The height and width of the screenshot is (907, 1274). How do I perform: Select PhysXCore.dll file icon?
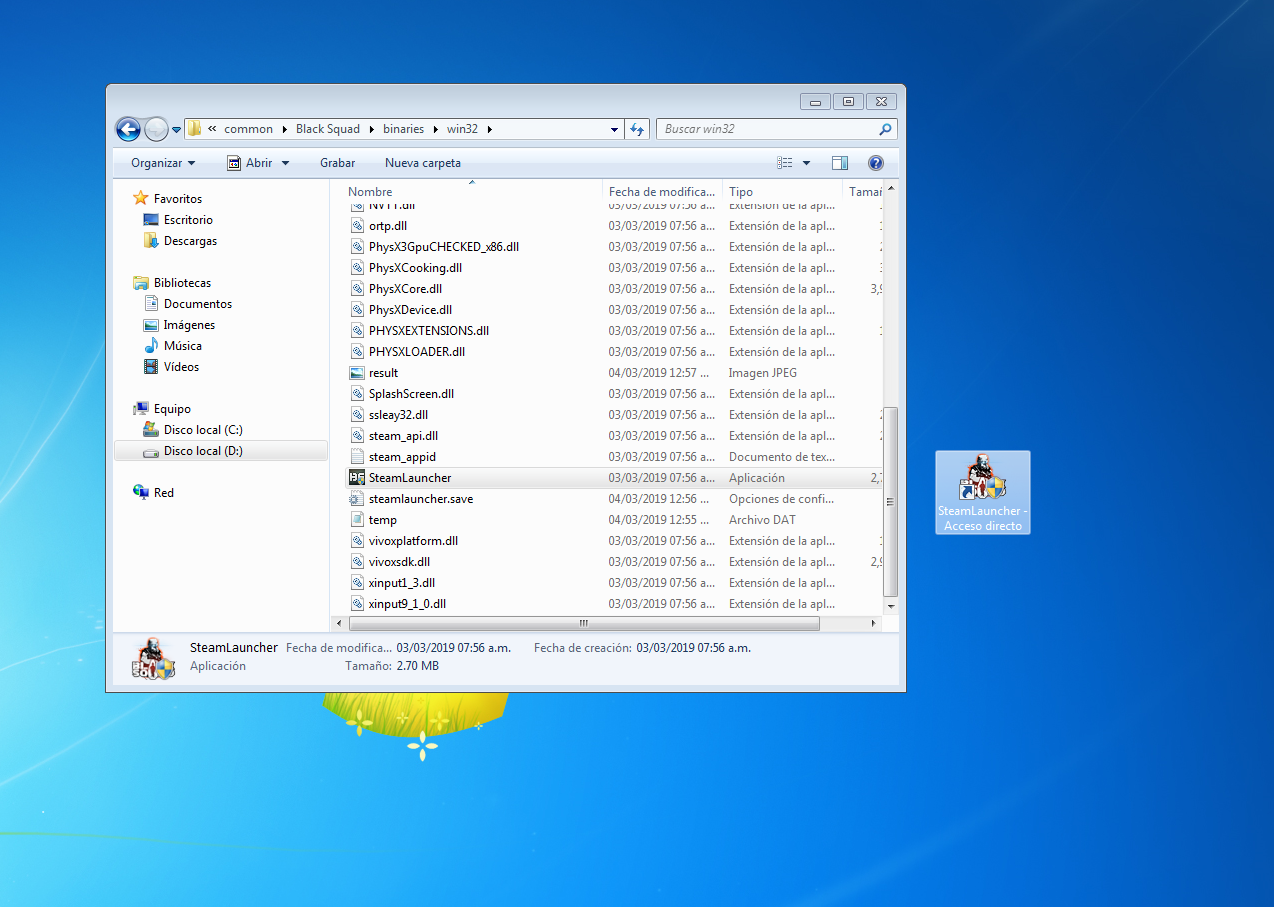[357, 289]
